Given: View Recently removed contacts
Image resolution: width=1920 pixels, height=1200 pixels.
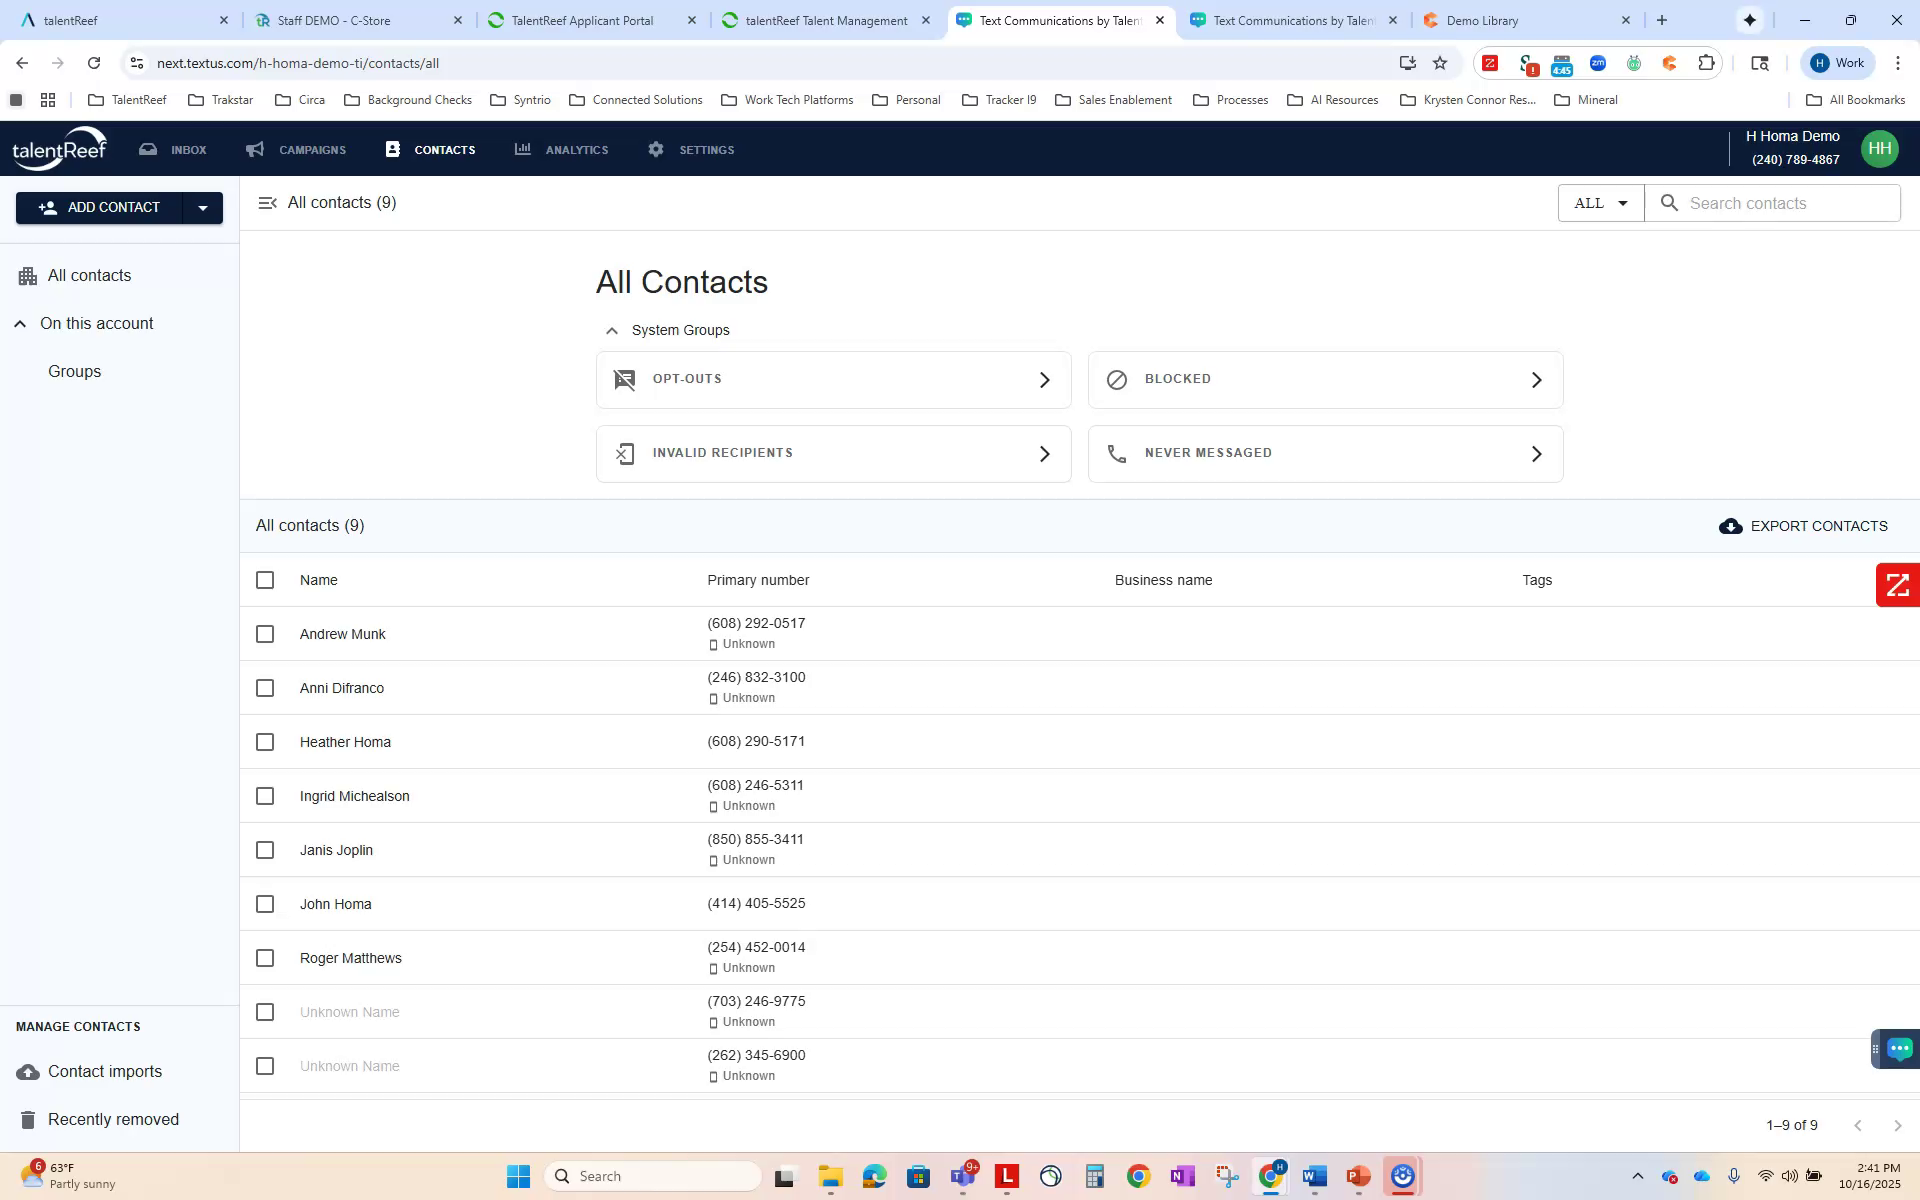Looking at the screenshot, I should [x=113, y=1119].
